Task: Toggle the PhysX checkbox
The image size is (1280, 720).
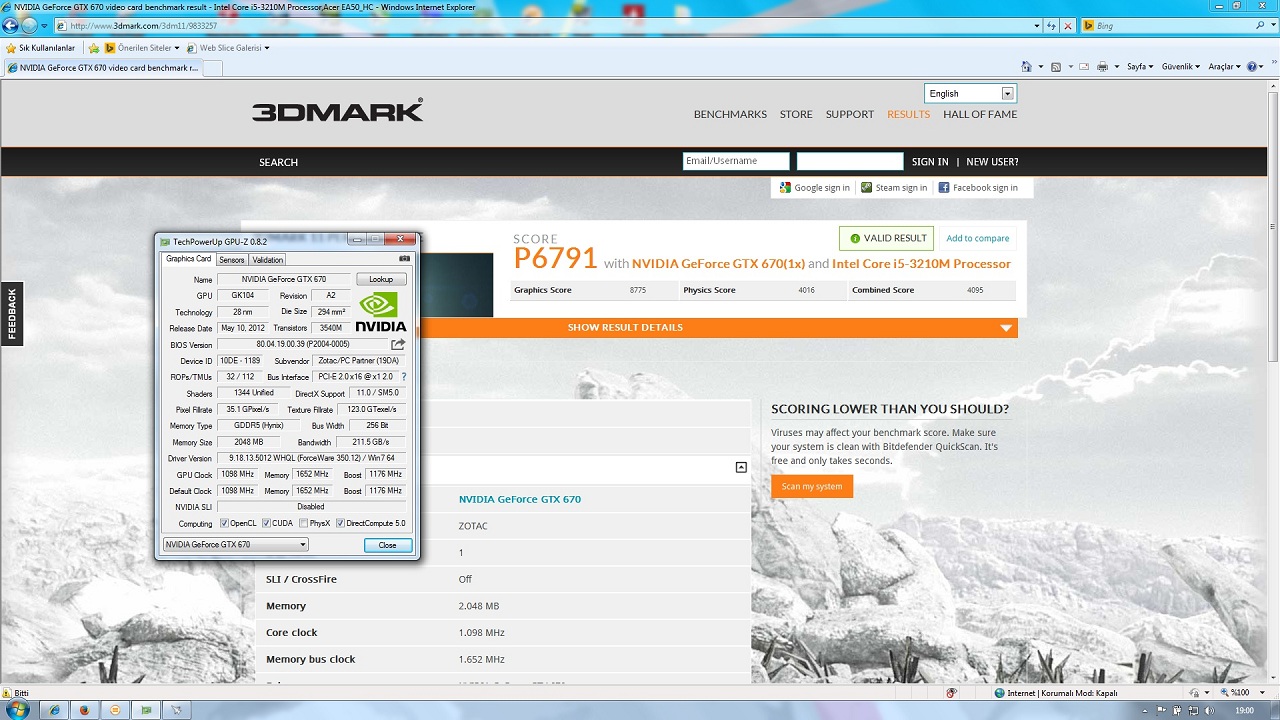Action: point(303,523)
